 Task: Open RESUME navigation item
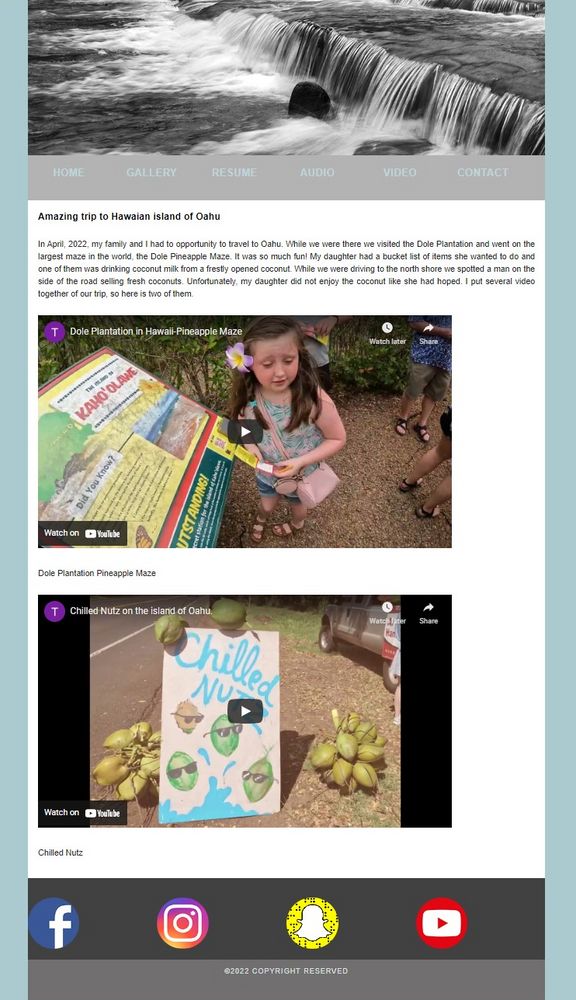[x=234, y=172]
